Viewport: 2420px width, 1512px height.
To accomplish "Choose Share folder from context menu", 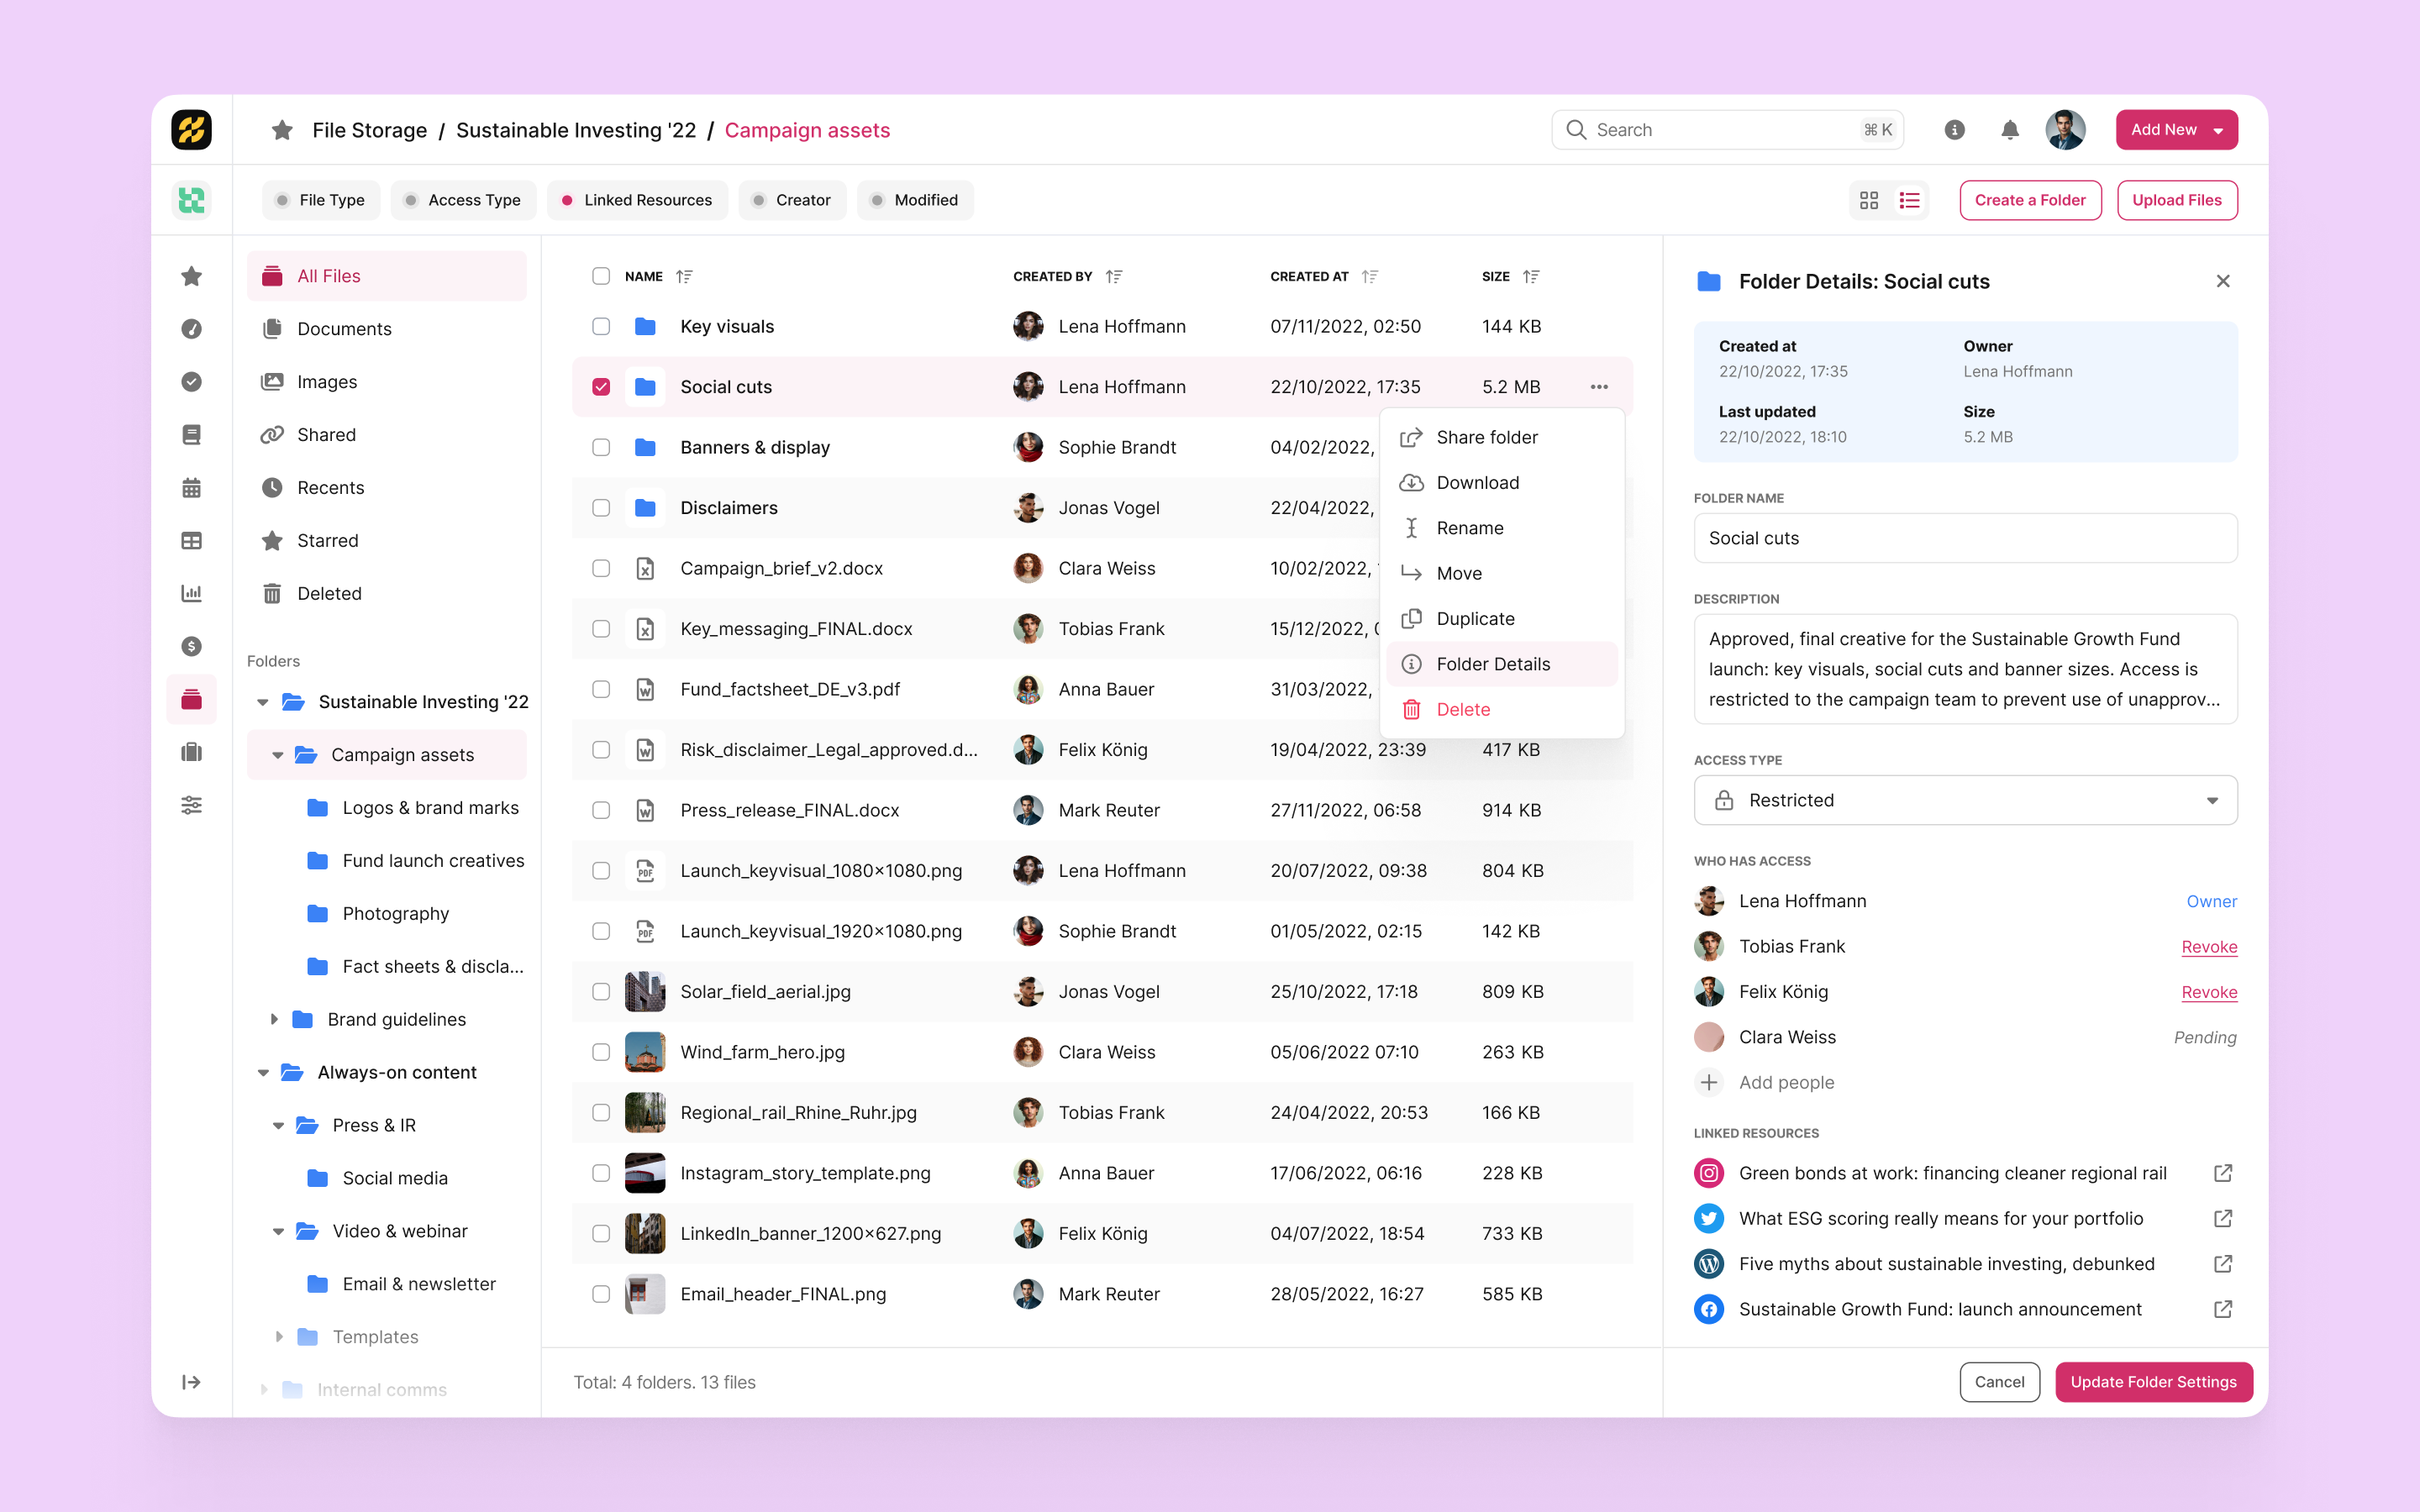I will 1502,437.
